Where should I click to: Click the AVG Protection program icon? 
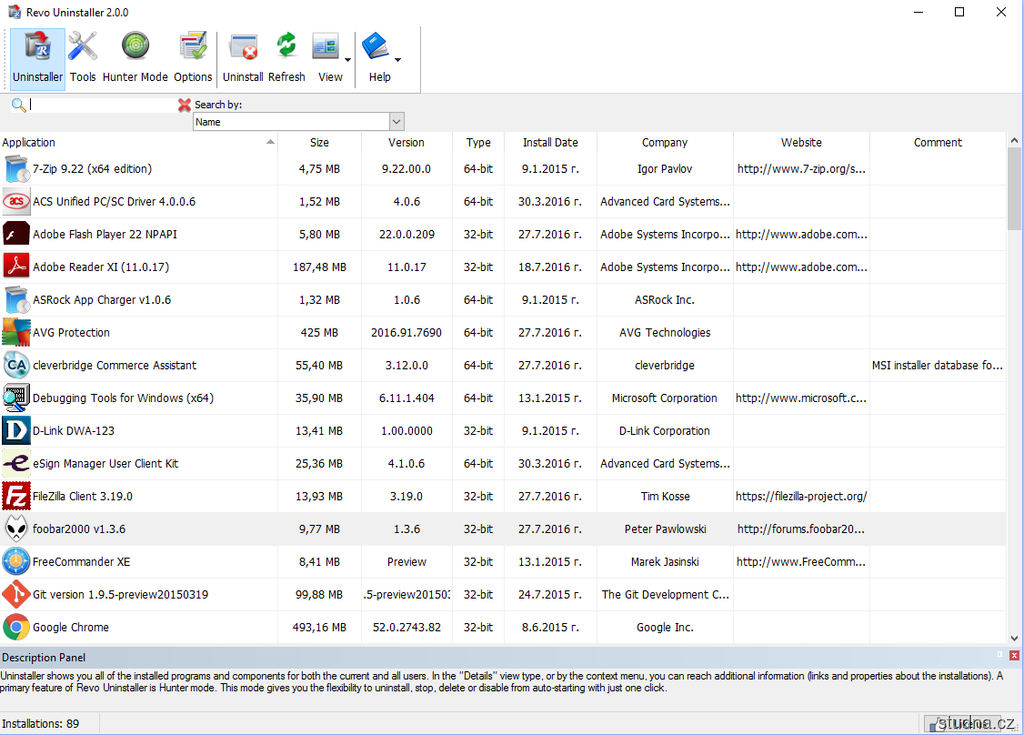16,332
